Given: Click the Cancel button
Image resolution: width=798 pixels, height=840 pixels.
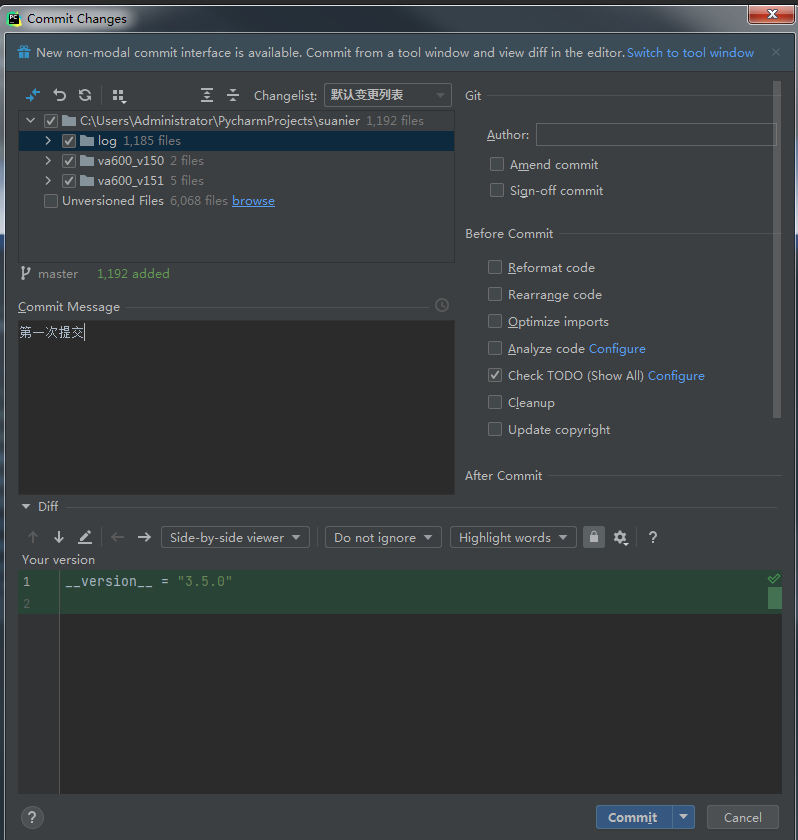Looking at the screenshot, I should [742, 818].
